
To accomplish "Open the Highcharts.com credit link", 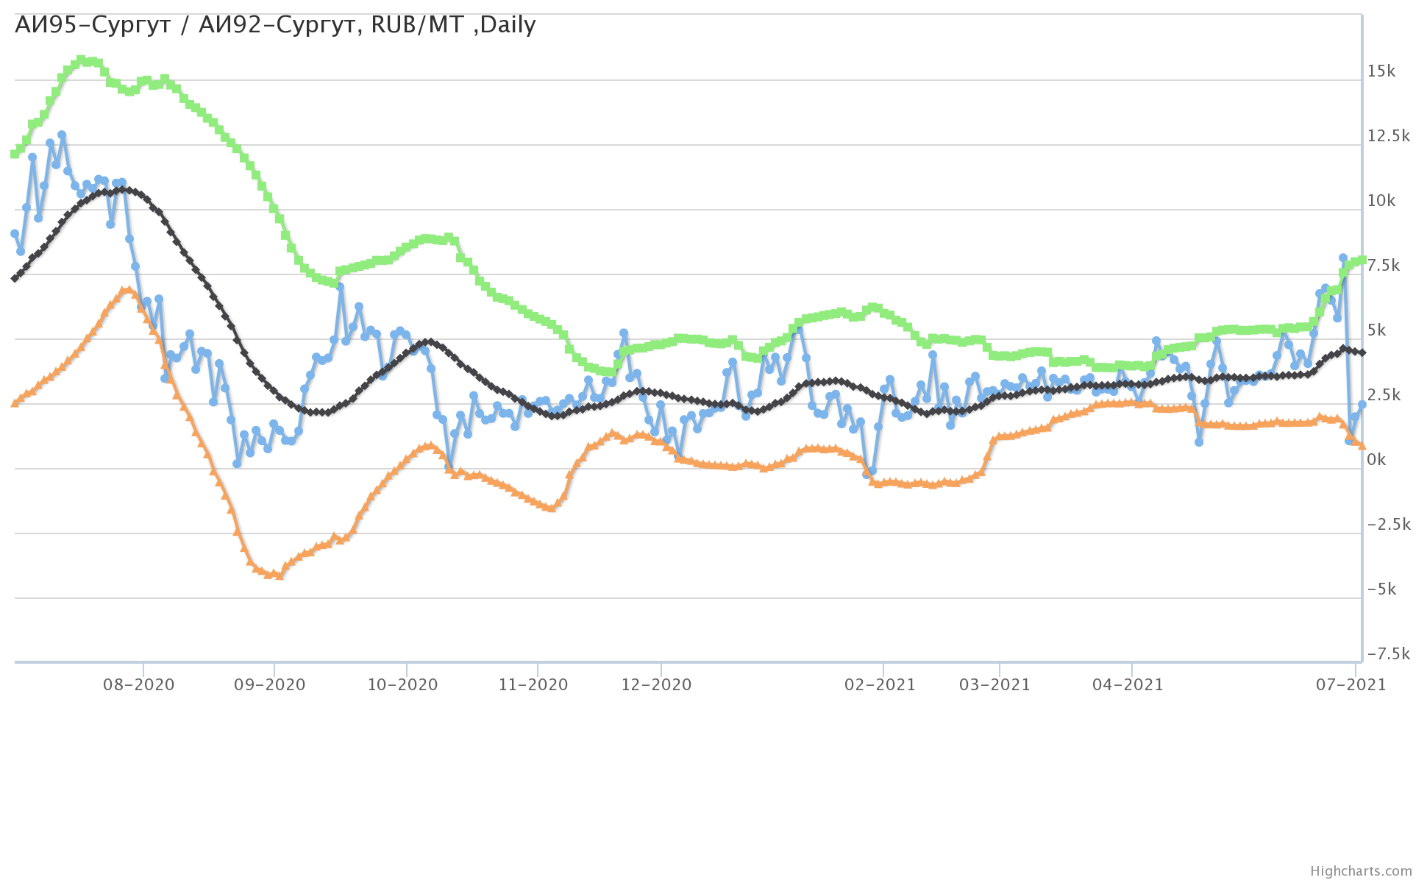I will [1377, 871].
